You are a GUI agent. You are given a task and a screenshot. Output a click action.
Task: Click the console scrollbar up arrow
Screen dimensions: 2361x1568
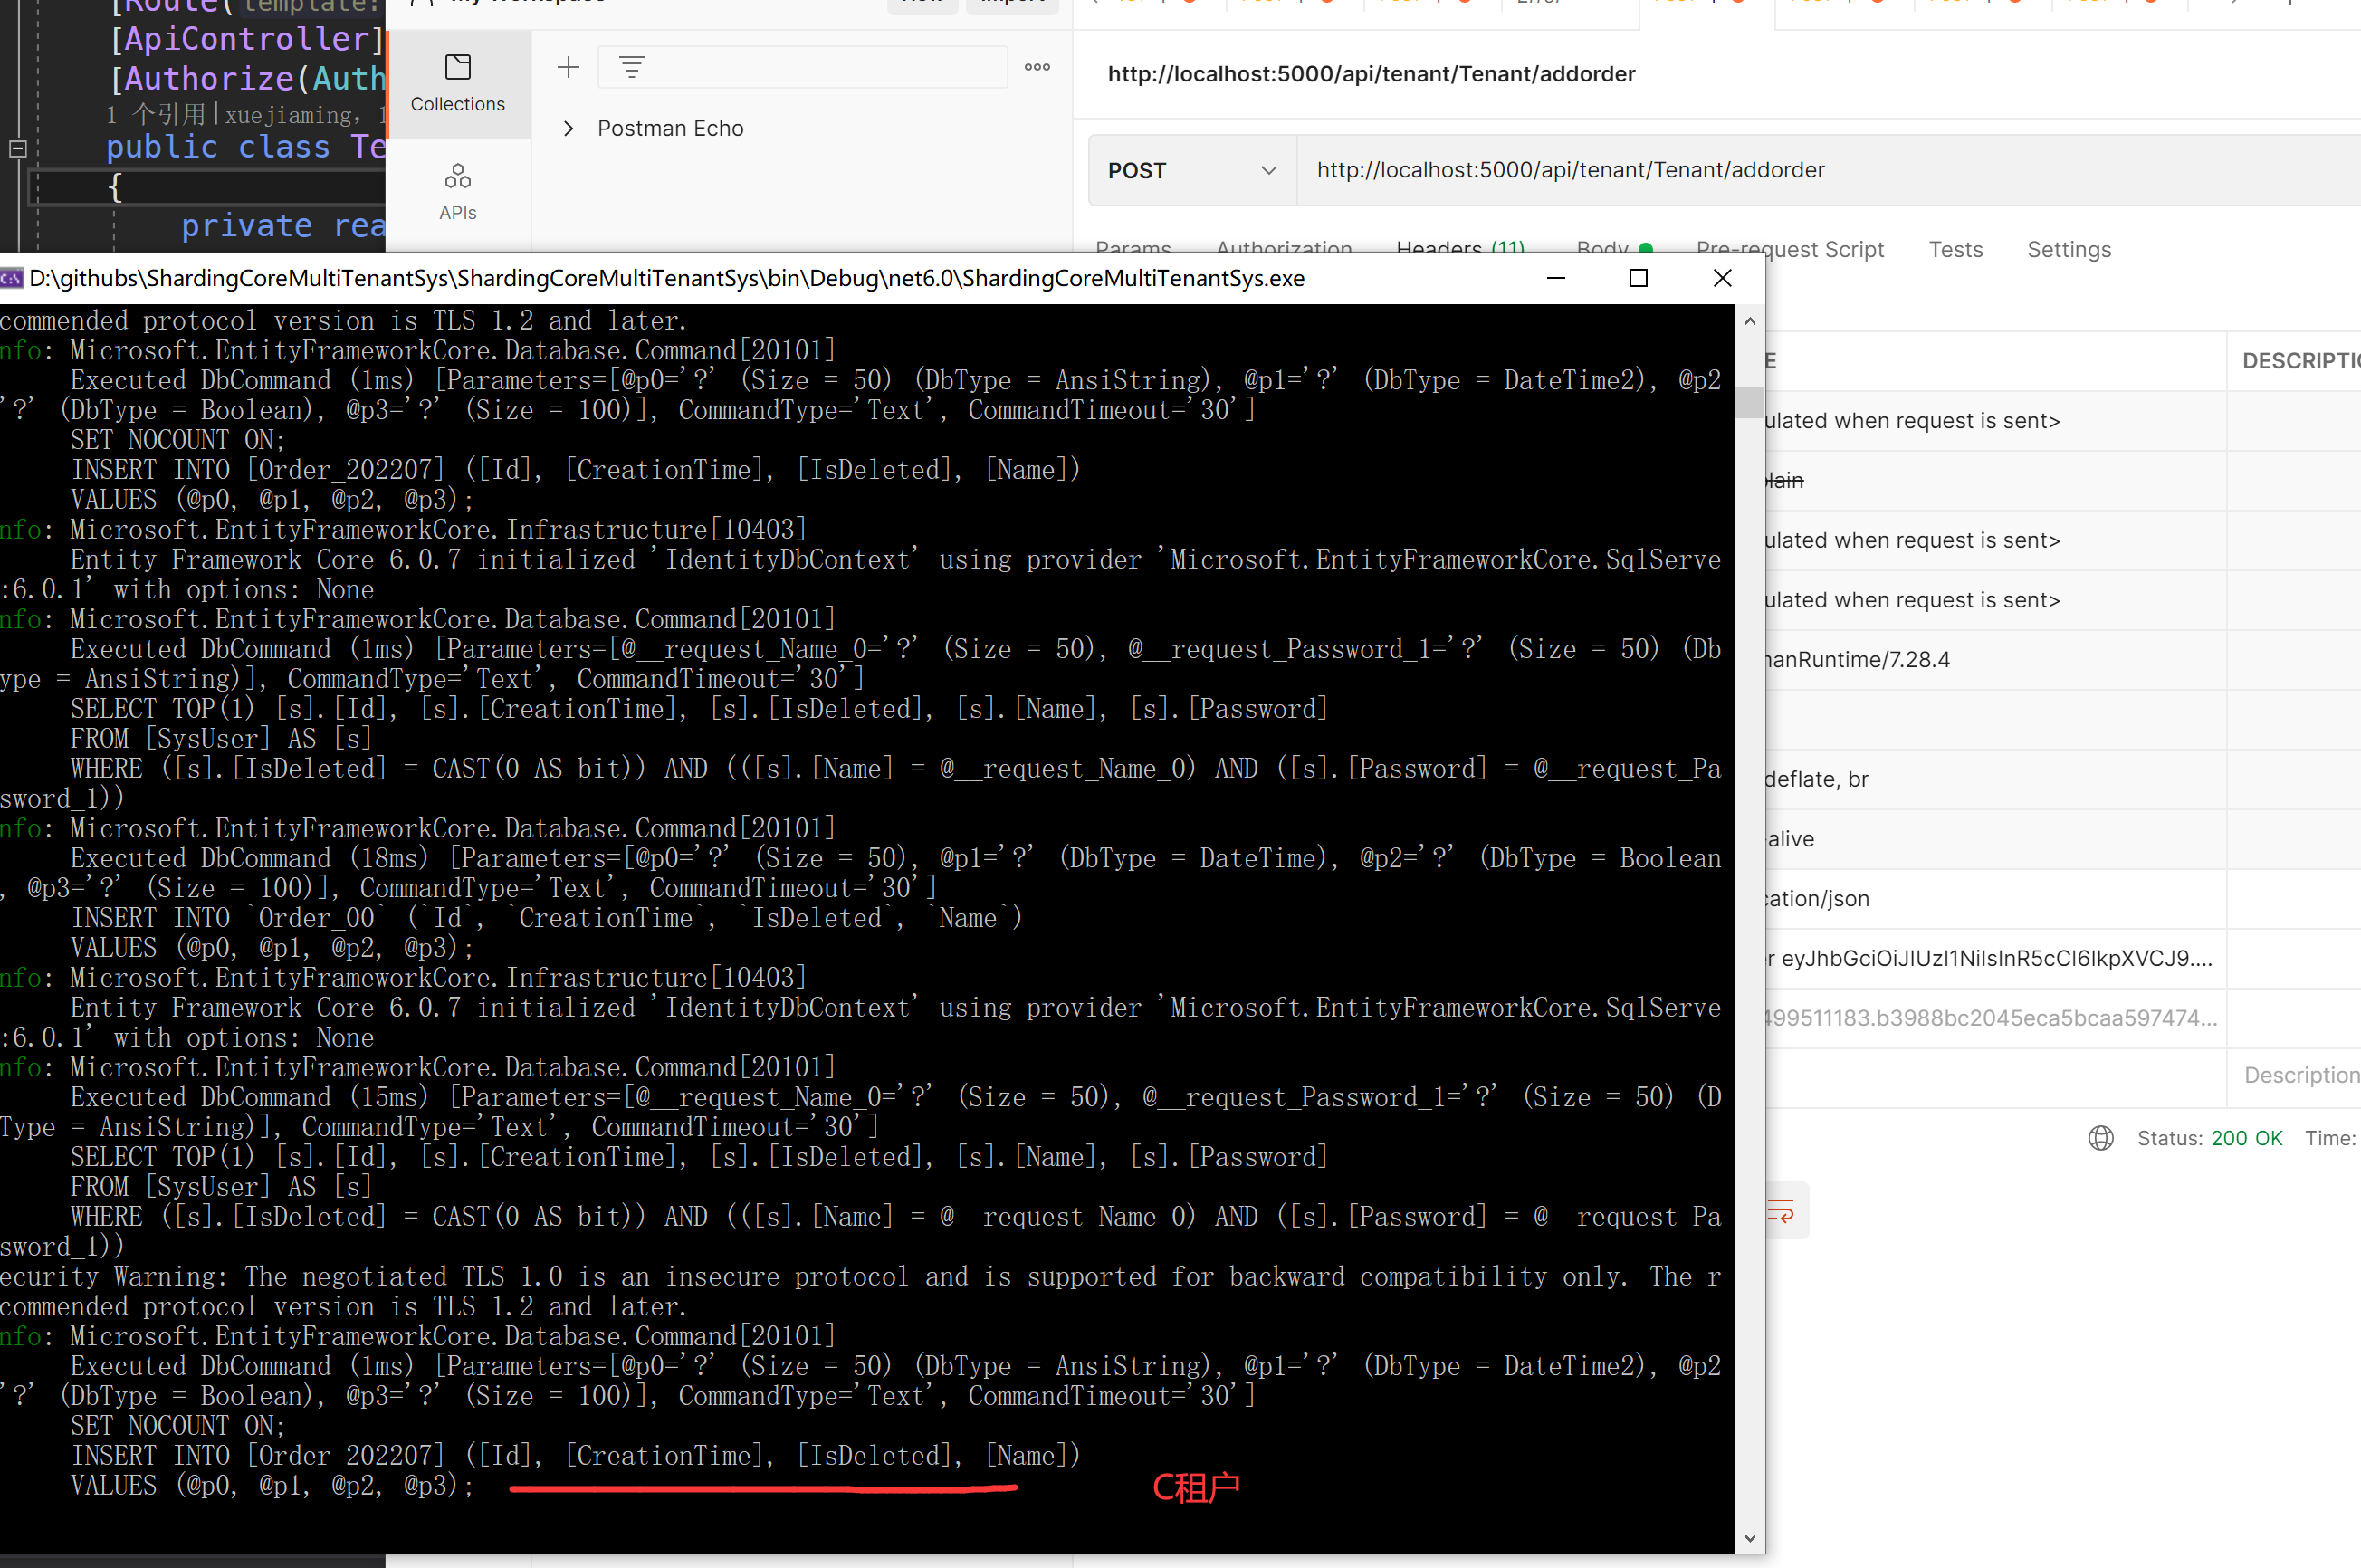pos(1749,321)
